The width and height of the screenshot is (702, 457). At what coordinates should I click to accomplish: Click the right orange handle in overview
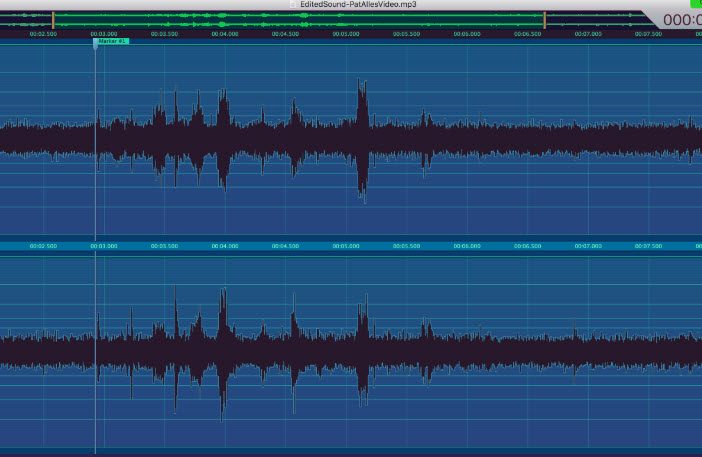click(x=544, y=20)
